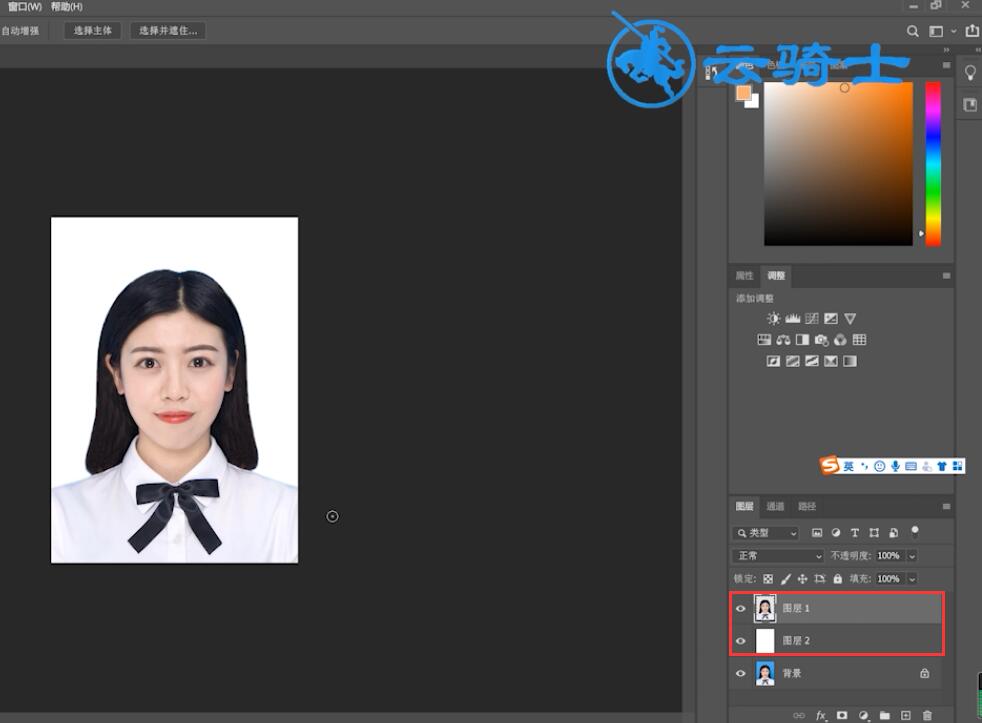Add an Invert adjustment layer
The image size is (982, 723).
[x=773, y=362]
